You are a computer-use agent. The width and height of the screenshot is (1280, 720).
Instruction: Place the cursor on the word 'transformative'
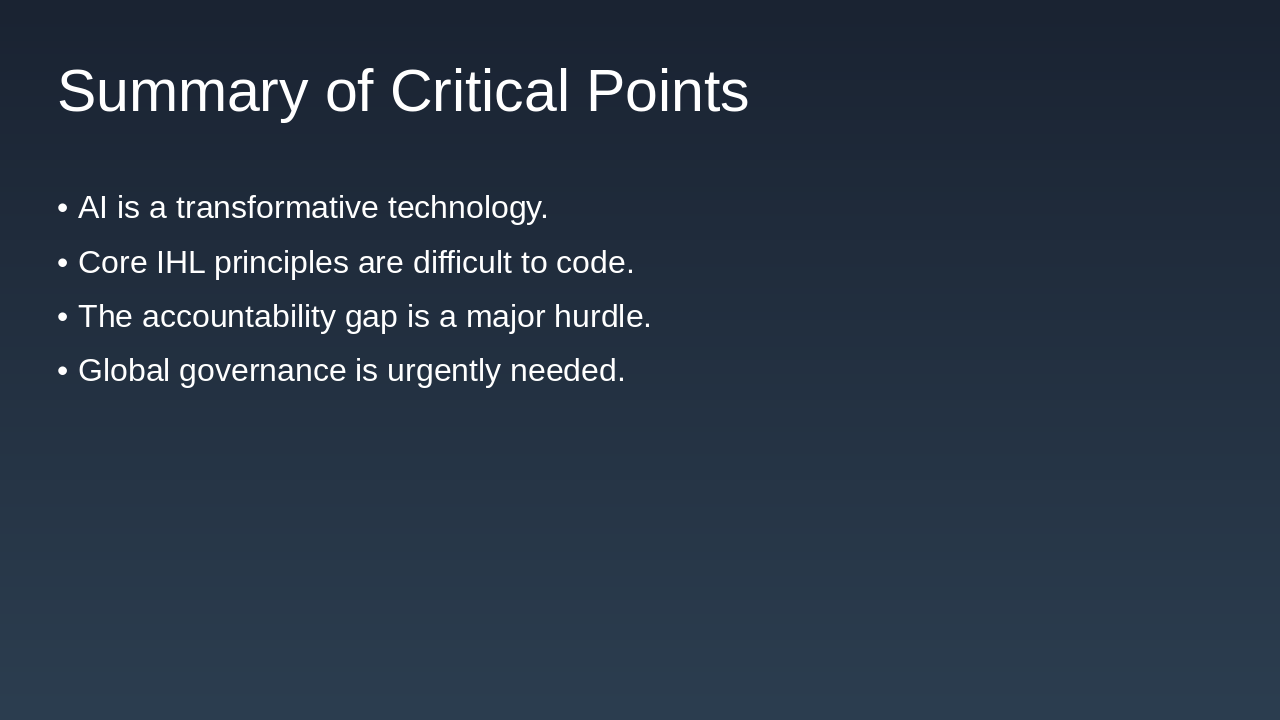(276, 208)
